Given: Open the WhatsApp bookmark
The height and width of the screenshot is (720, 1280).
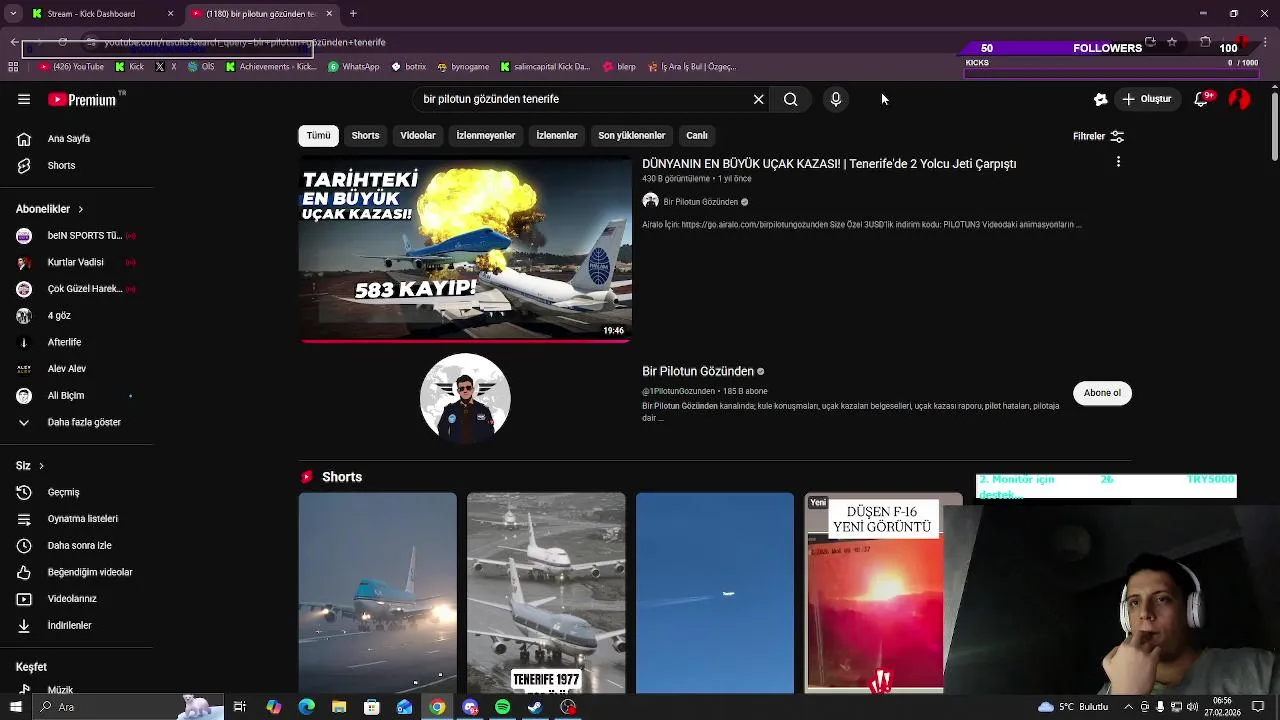Looking at the screenshot, I should coord(354,67).
